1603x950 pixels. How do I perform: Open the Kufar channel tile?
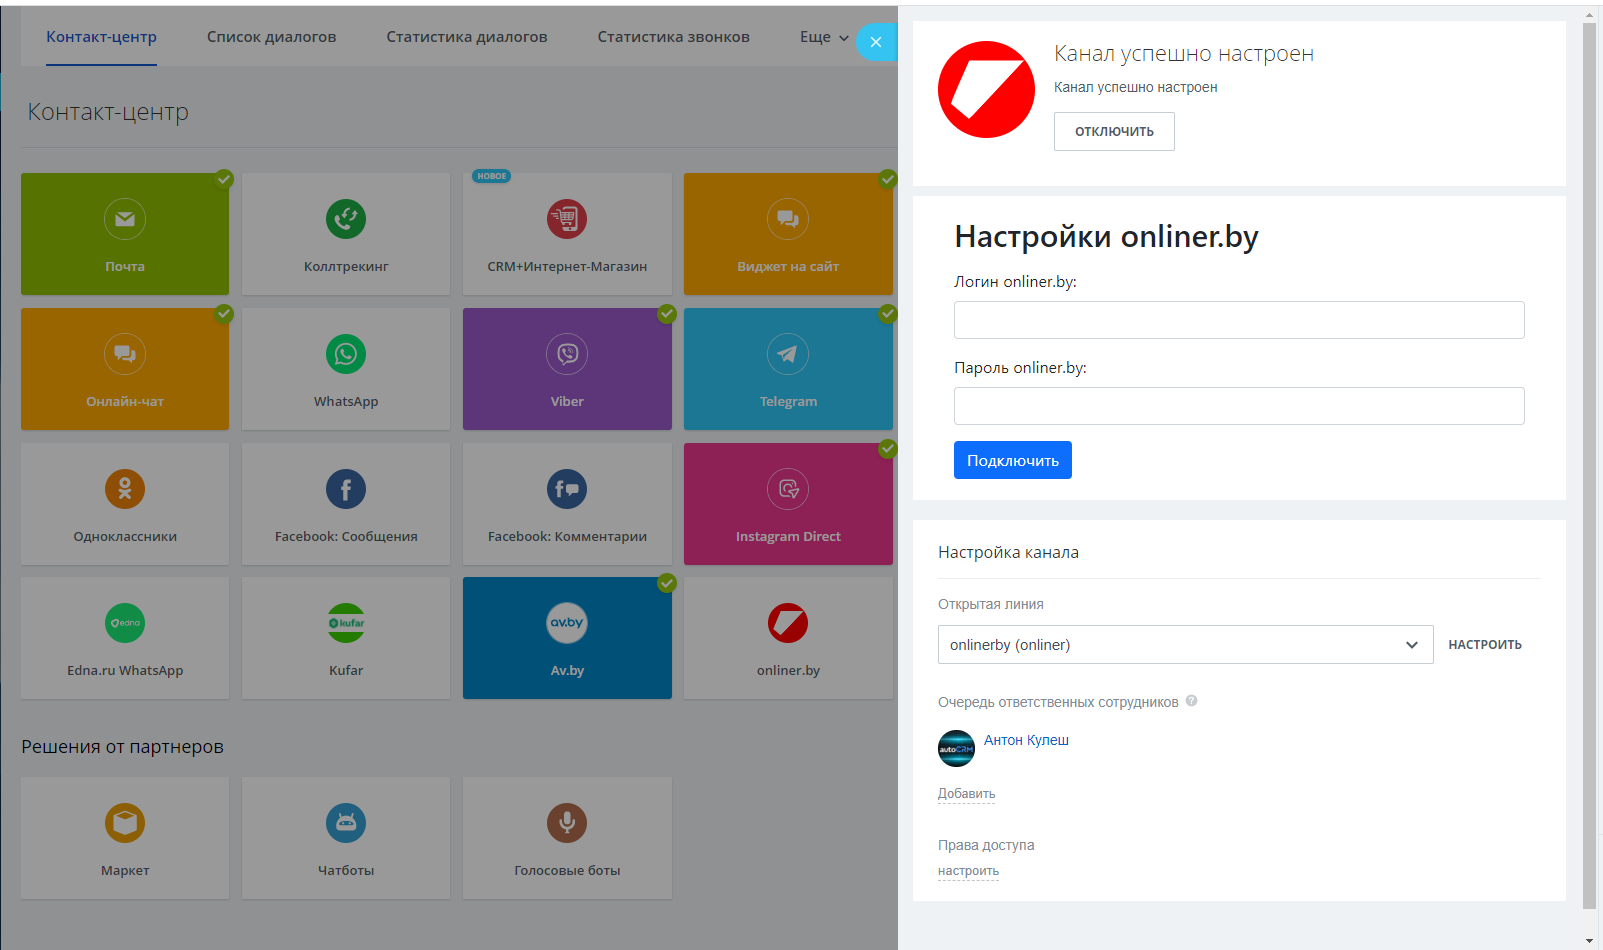click(346, 638)
